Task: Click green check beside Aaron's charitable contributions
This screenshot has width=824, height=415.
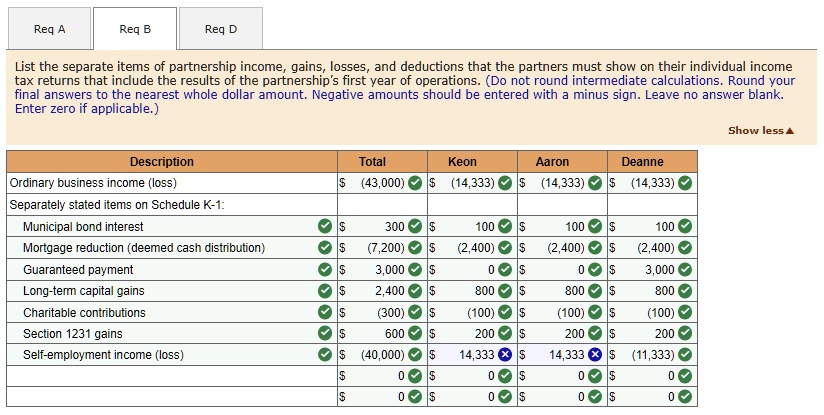Action: 594,312
